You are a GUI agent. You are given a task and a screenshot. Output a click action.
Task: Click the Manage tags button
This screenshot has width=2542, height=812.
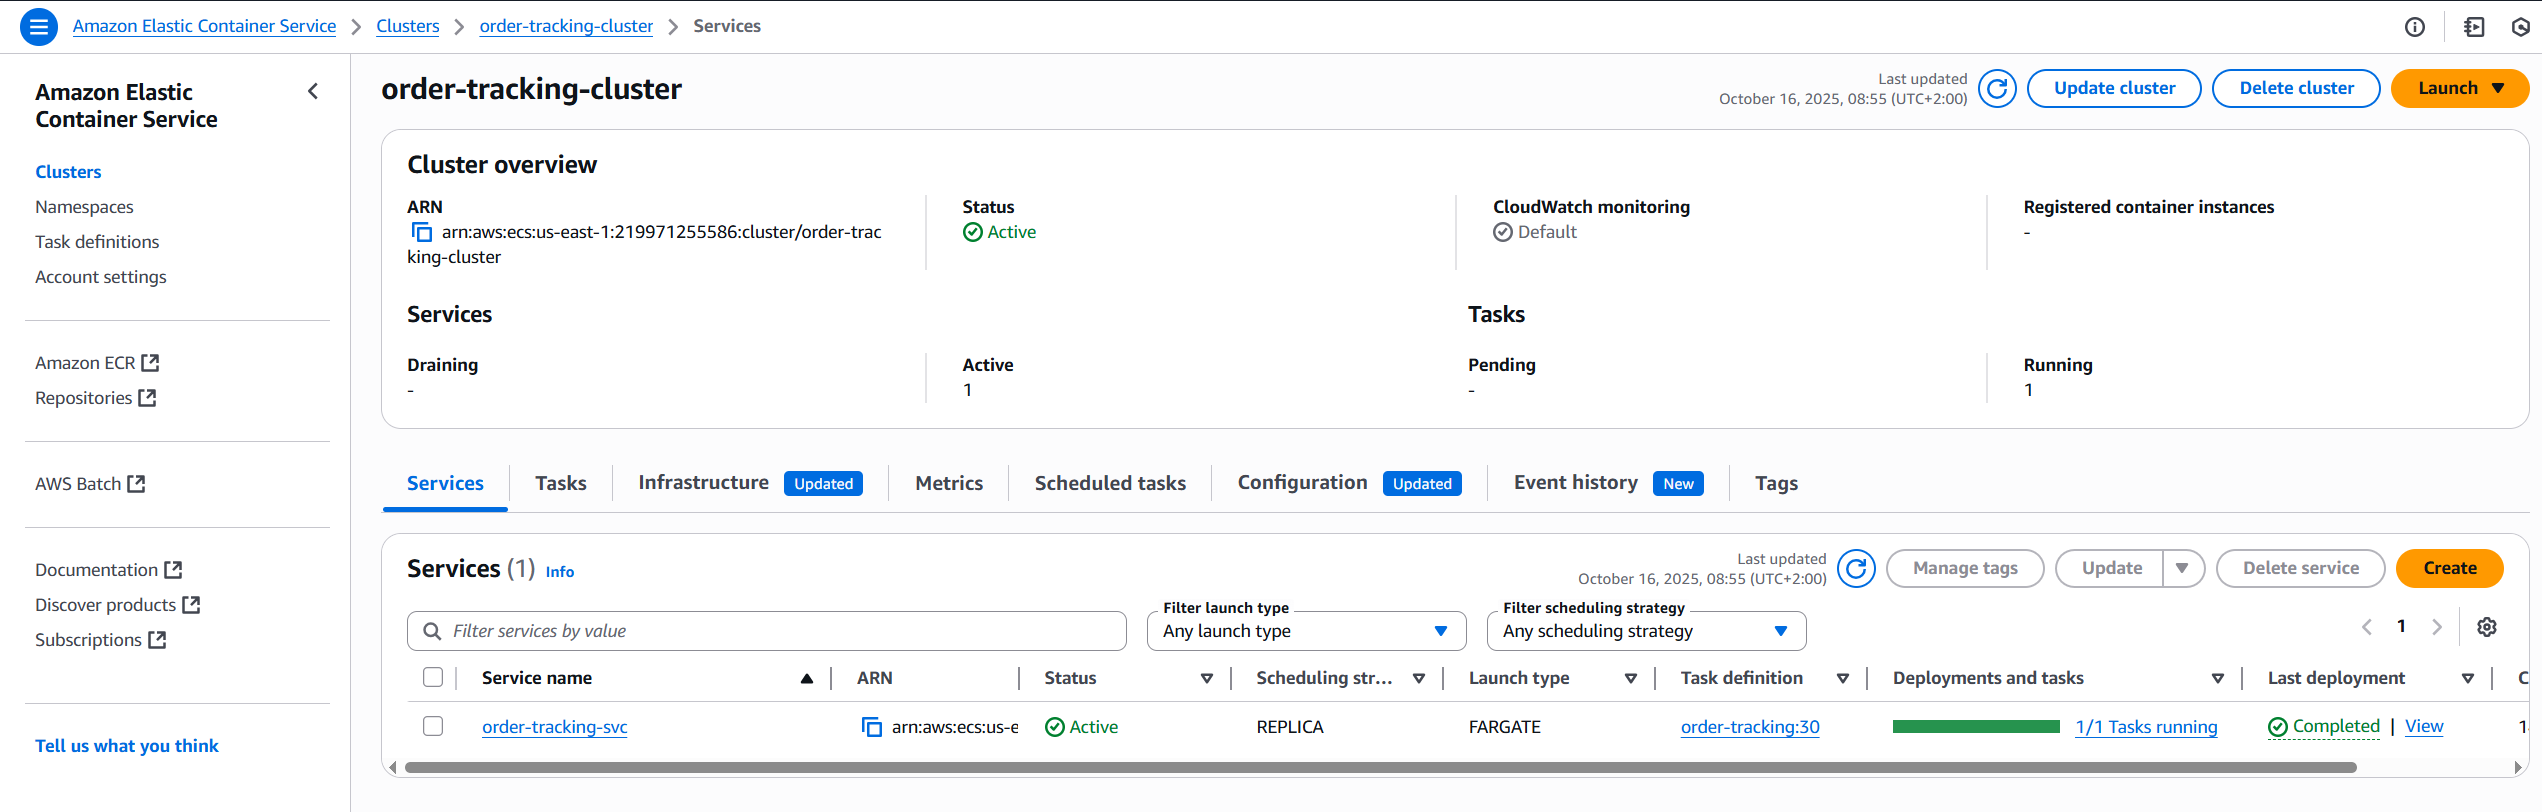[x=1965, y=569]
